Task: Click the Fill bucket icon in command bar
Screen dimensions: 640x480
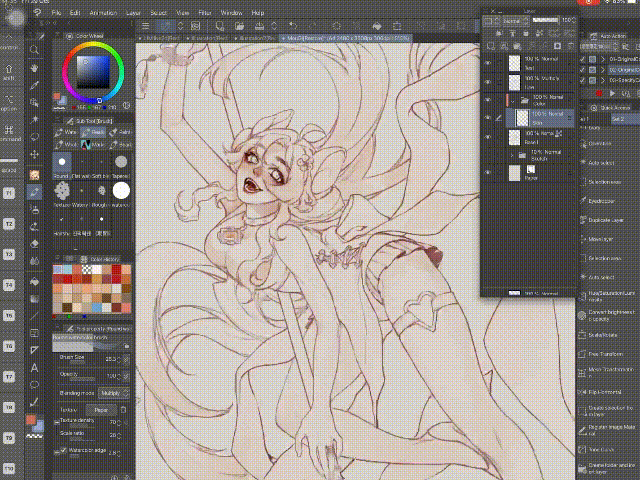Action: (377, 26)
